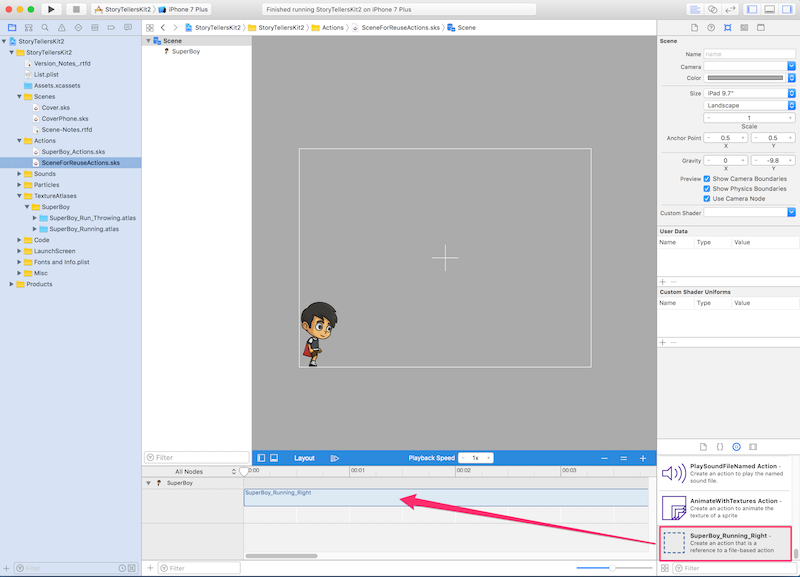Click the scene Name input field
Screen dimensions: 800x577
749,54
